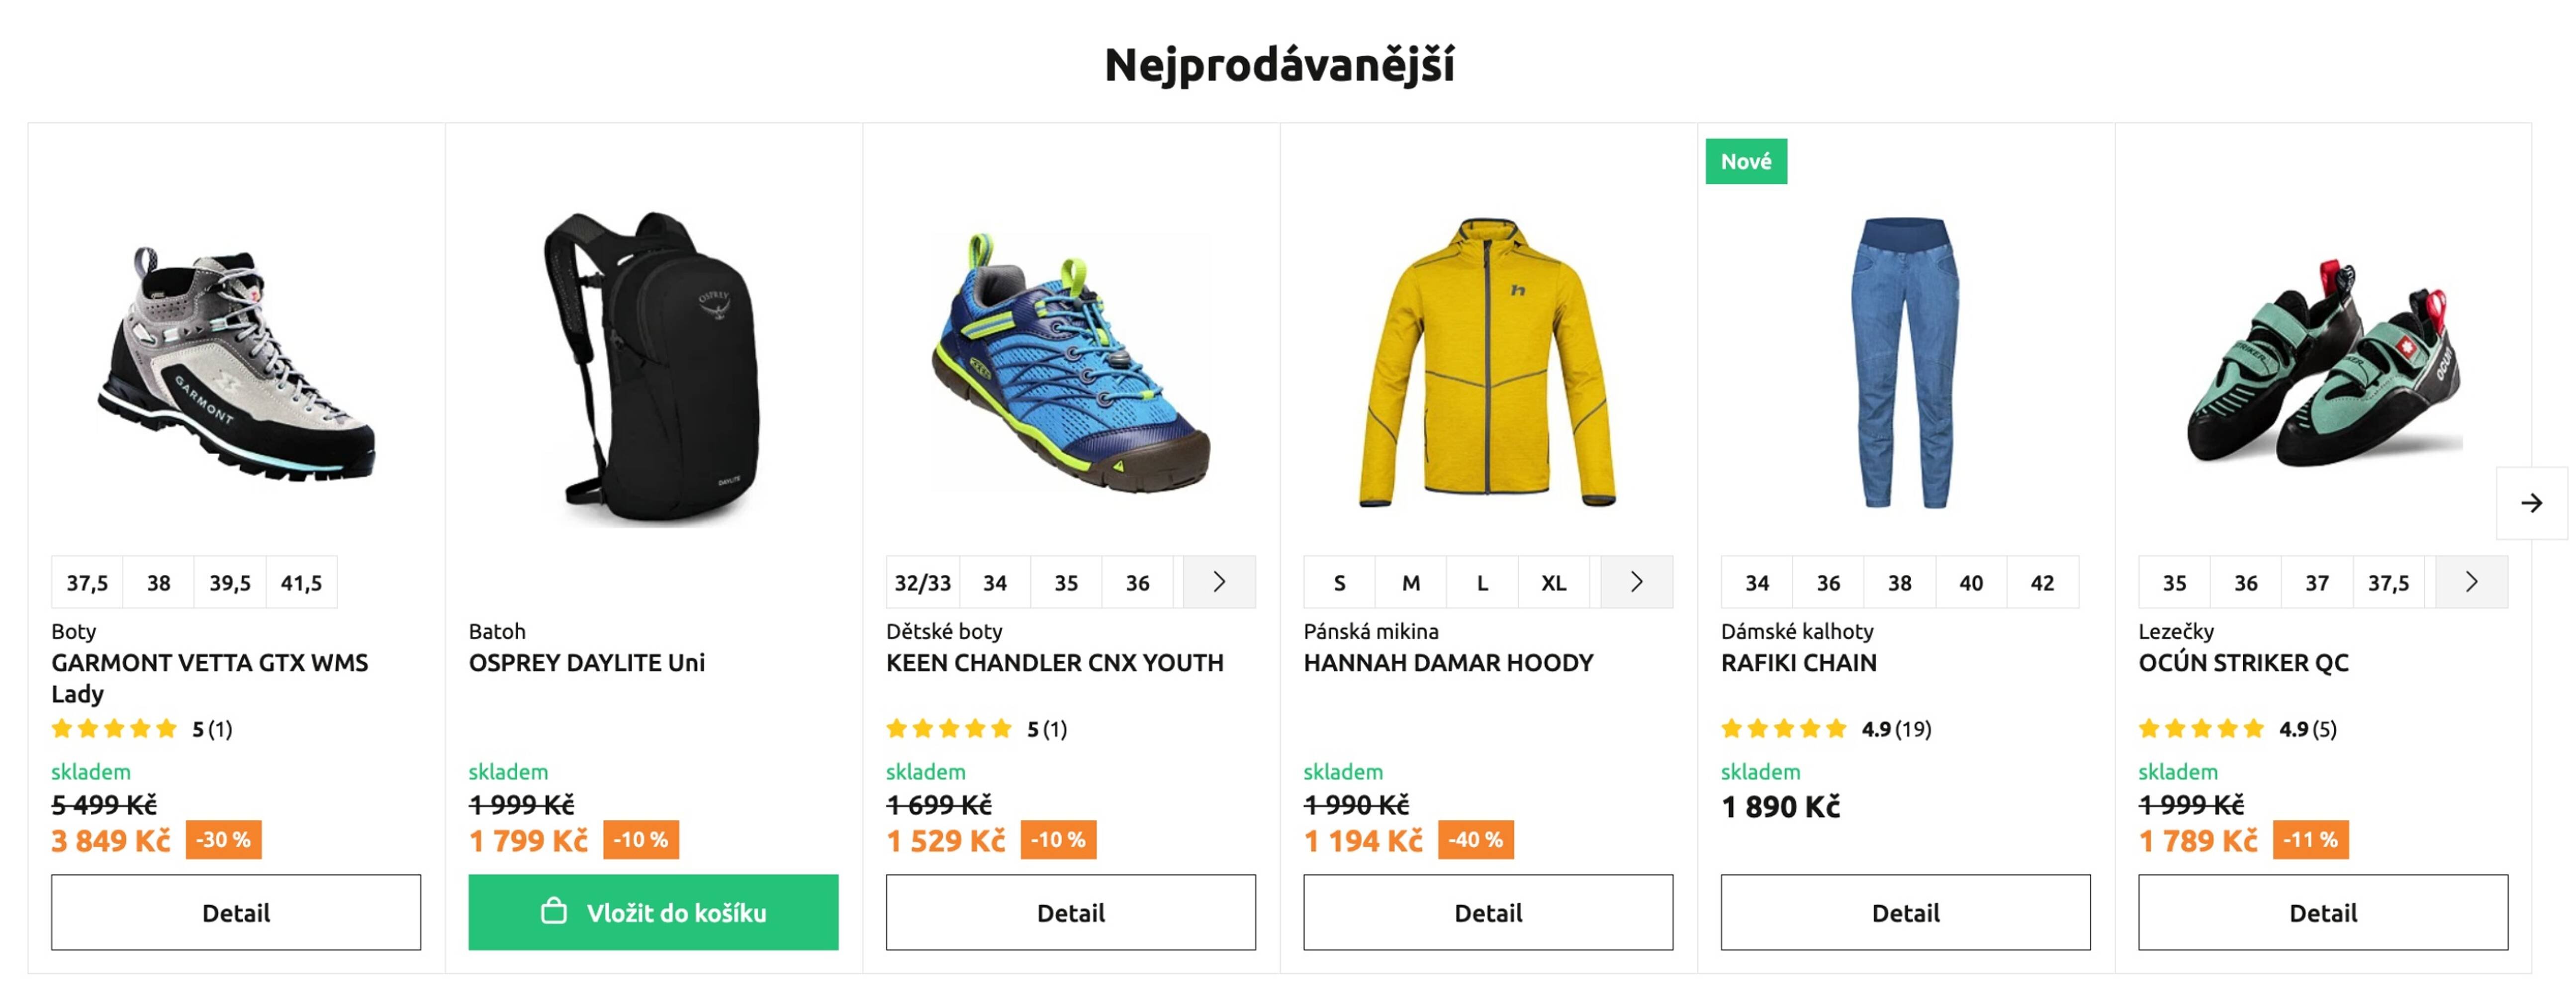
Task: Click Garmont Vetta star rating
Action: pos(114,729)
